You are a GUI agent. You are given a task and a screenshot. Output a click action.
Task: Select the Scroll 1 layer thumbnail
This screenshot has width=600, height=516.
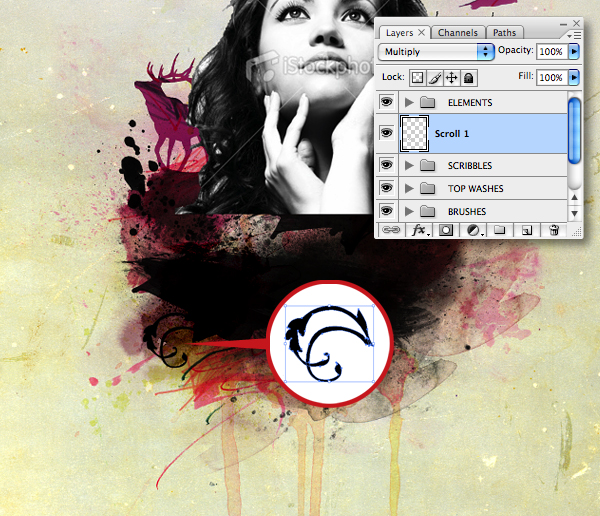coord(414,133)
